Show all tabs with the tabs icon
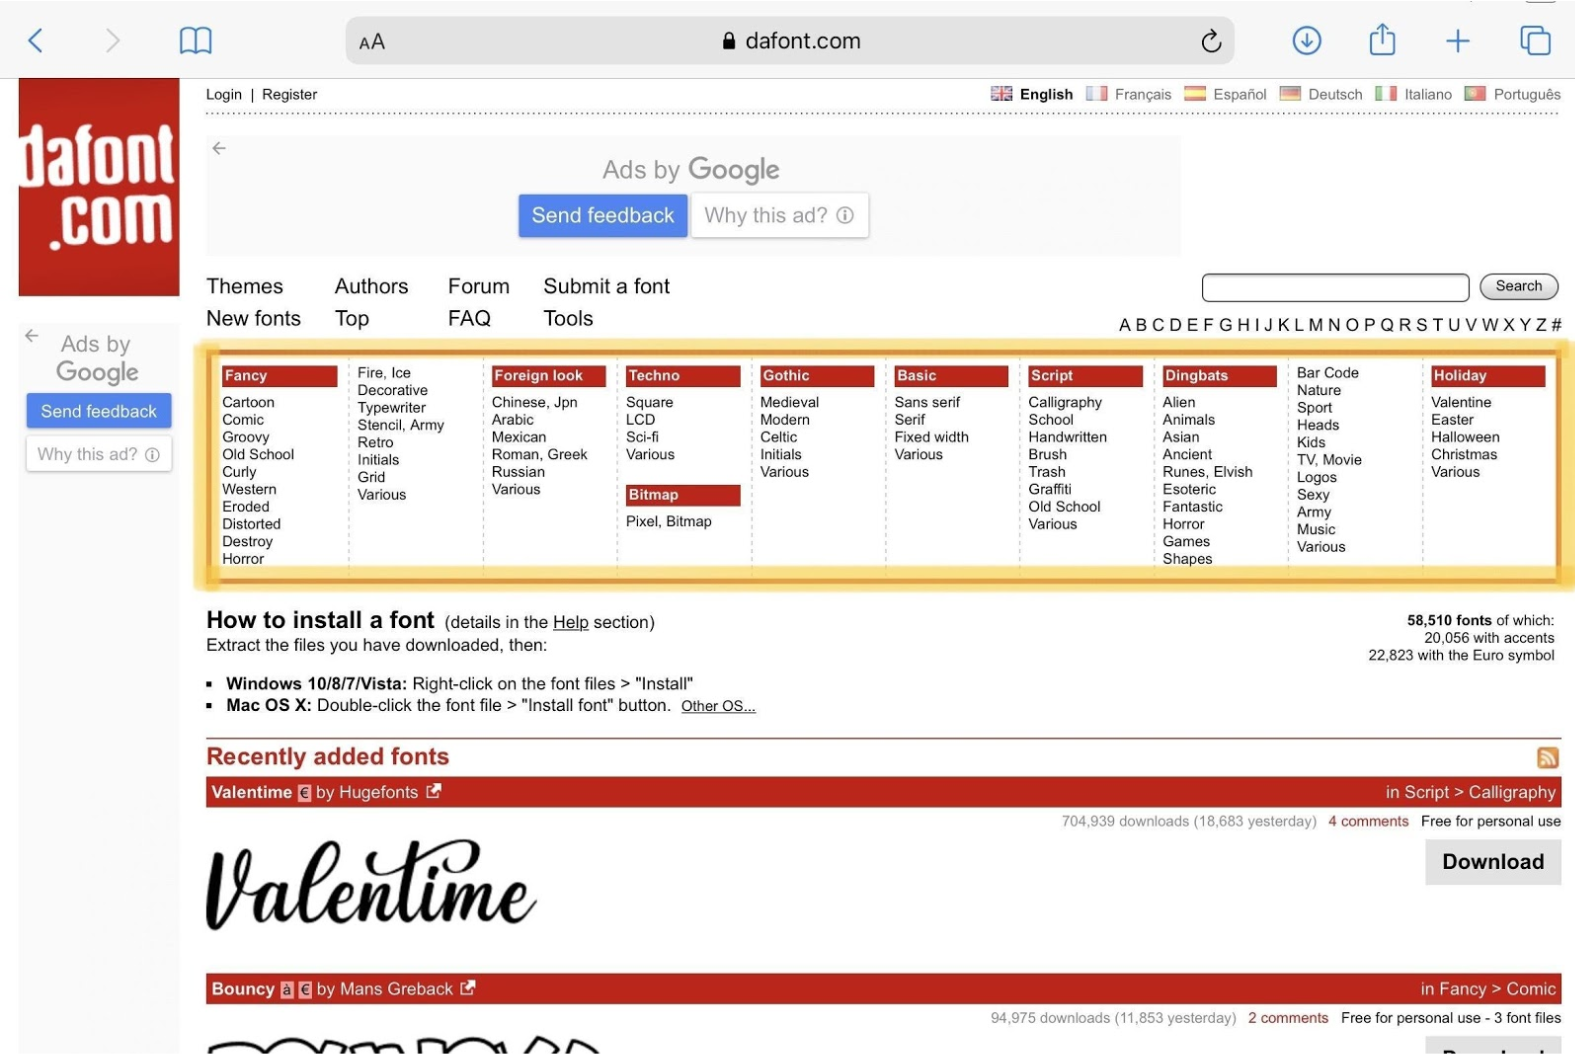 [1535, 41]
